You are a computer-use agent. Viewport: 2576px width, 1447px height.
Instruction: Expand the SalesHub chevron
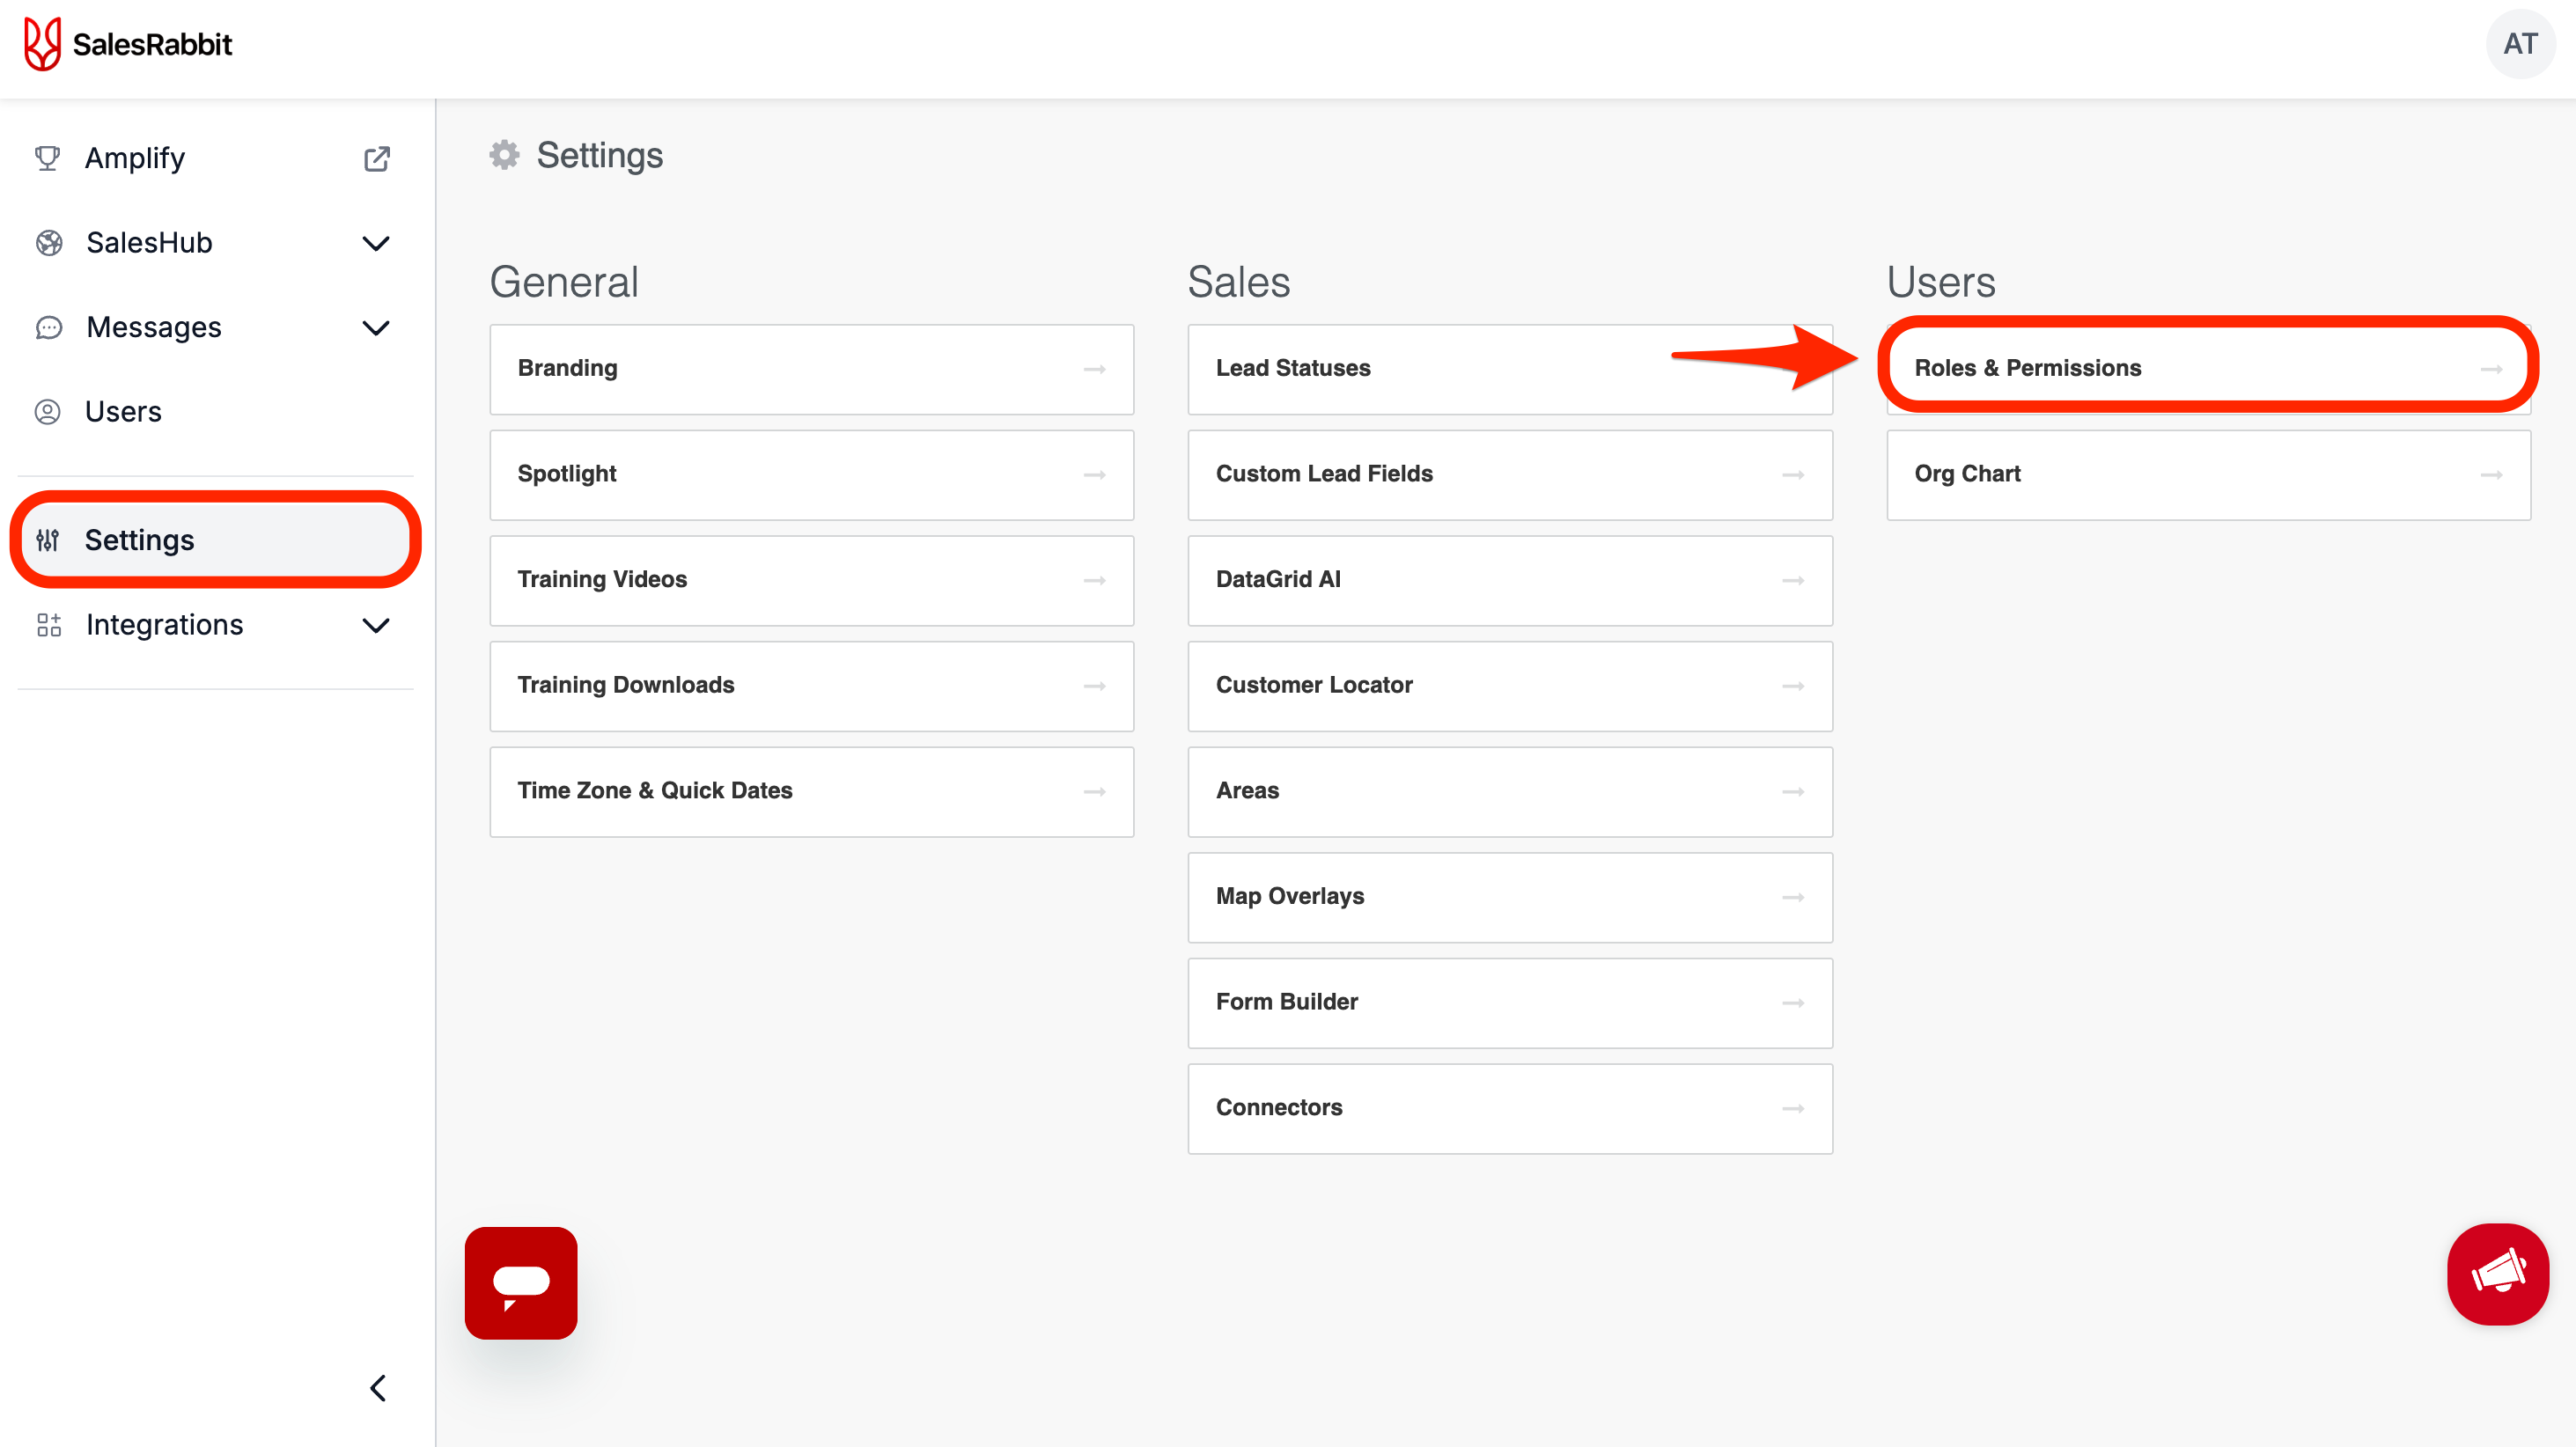(375, 243)
